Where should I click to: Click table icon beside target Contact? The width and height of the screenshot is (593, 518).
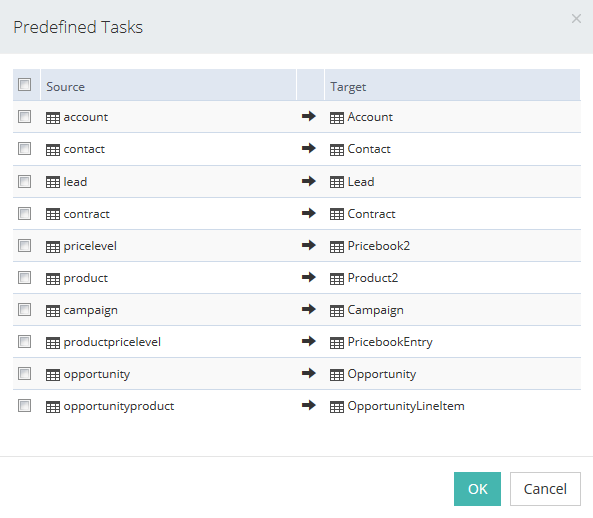tap(337, 150)
